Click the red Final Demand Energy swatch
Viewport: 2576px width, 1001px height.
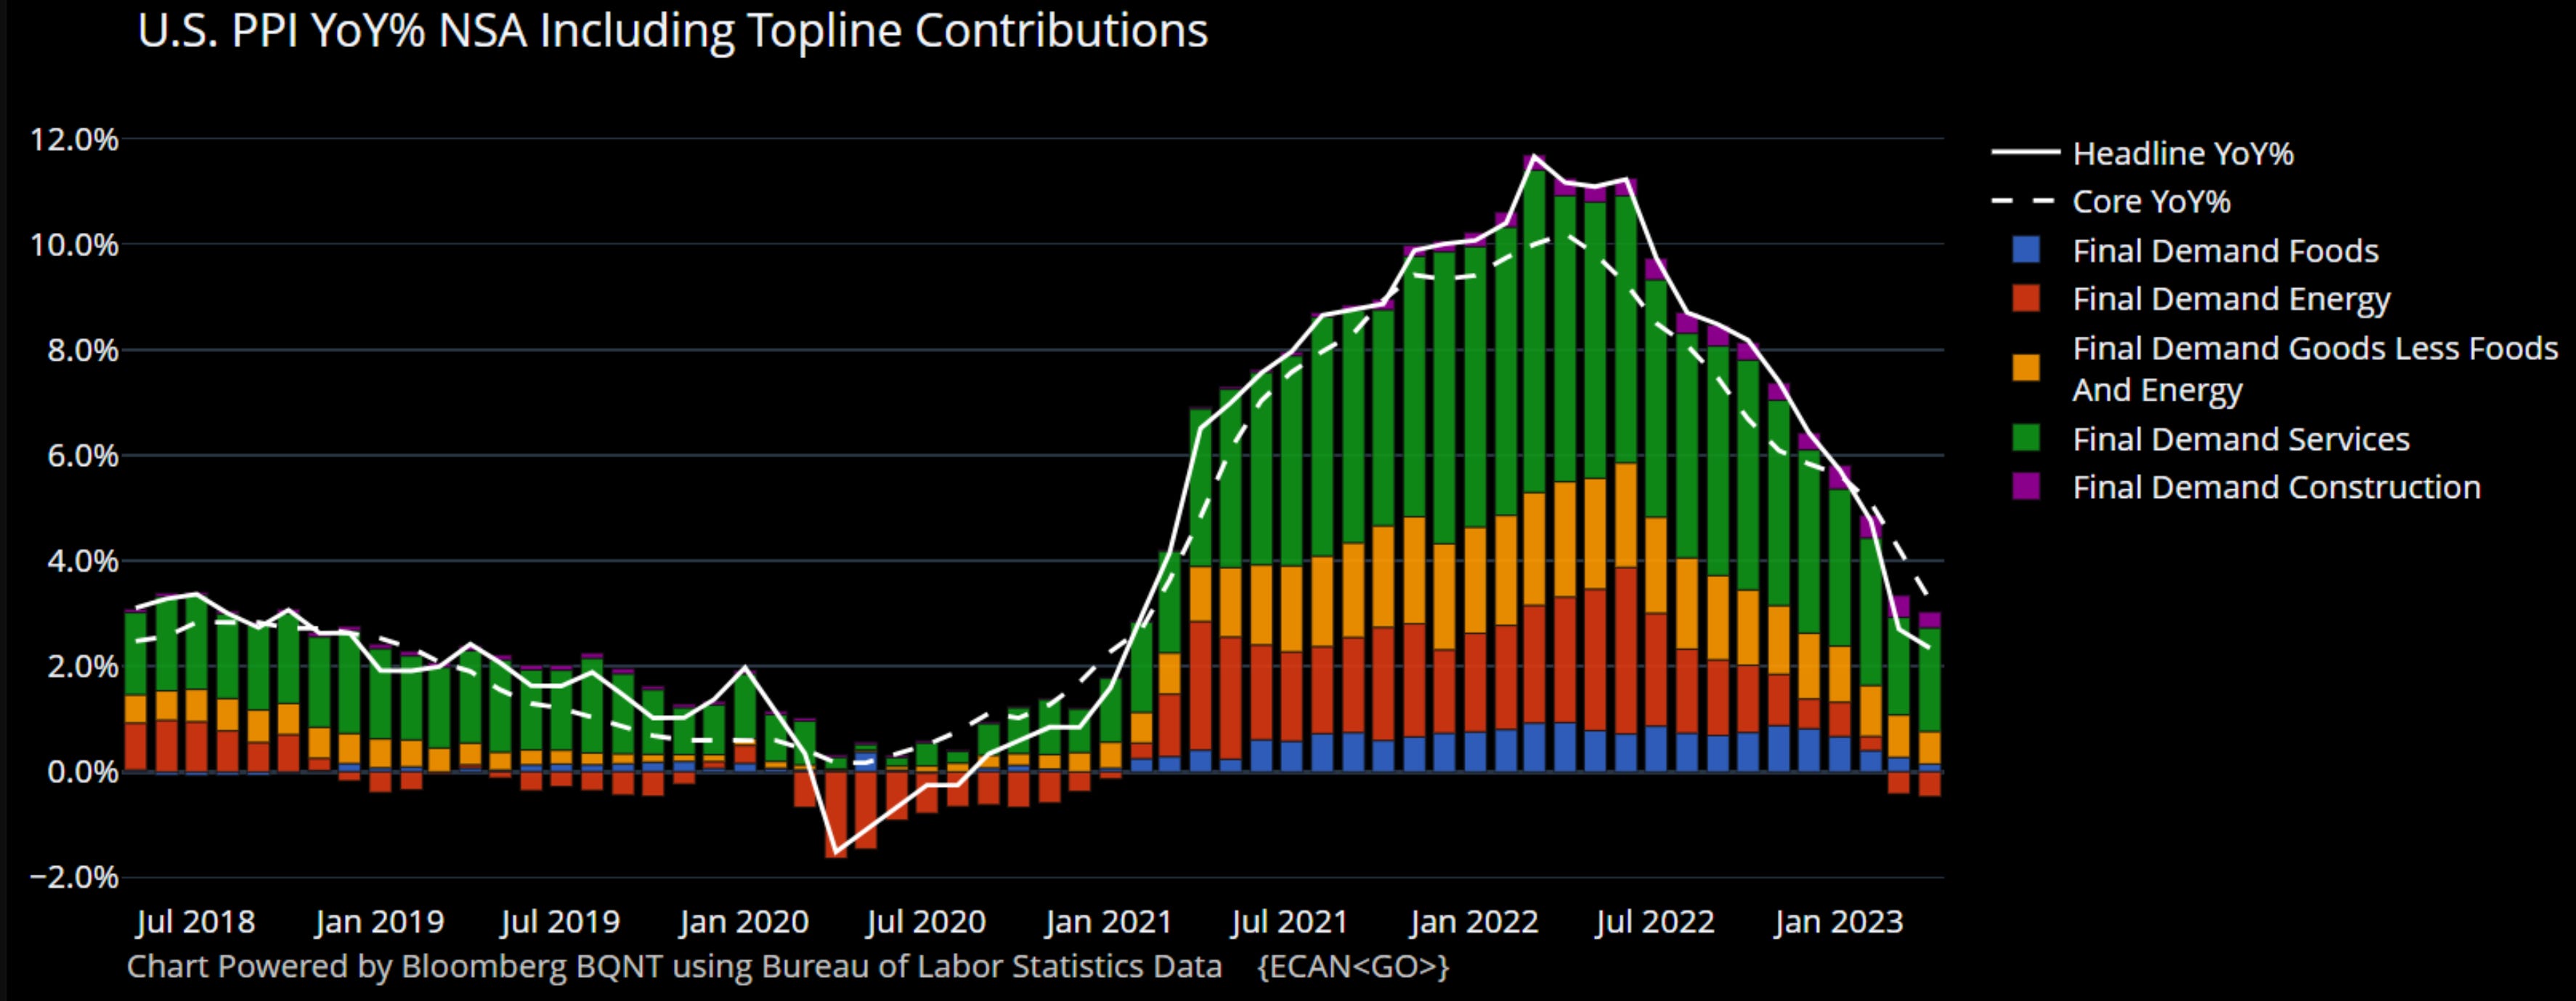(2025, 299)
